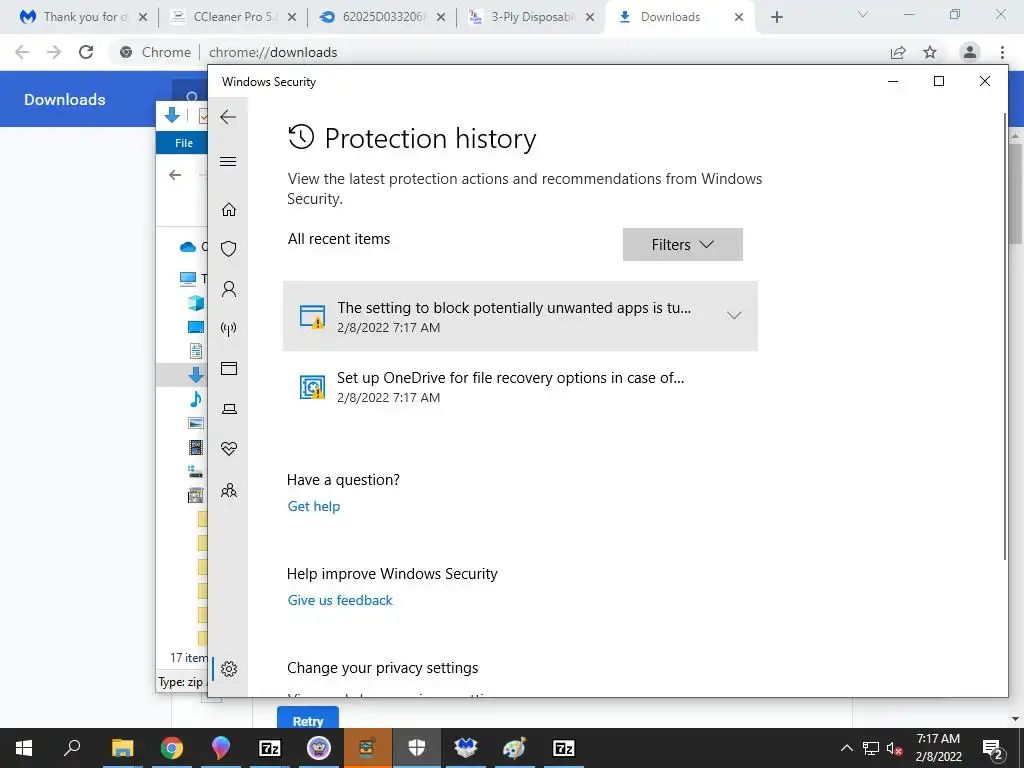1024x768 pixels.
Task: Open Device performance & health heart icon
Action: pos(229,449)
